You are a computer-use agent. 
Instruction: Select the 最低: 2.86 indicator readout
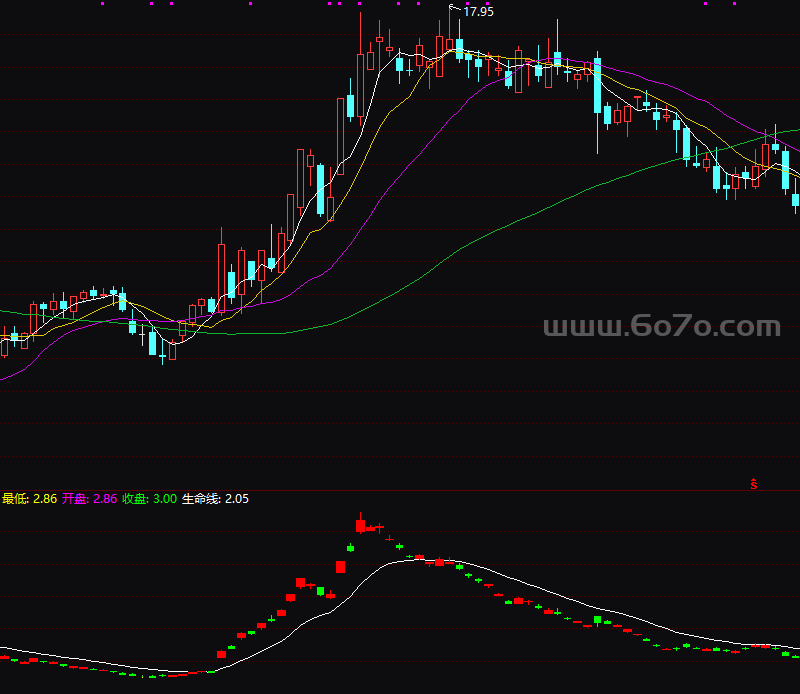click(x=30, y=499)
